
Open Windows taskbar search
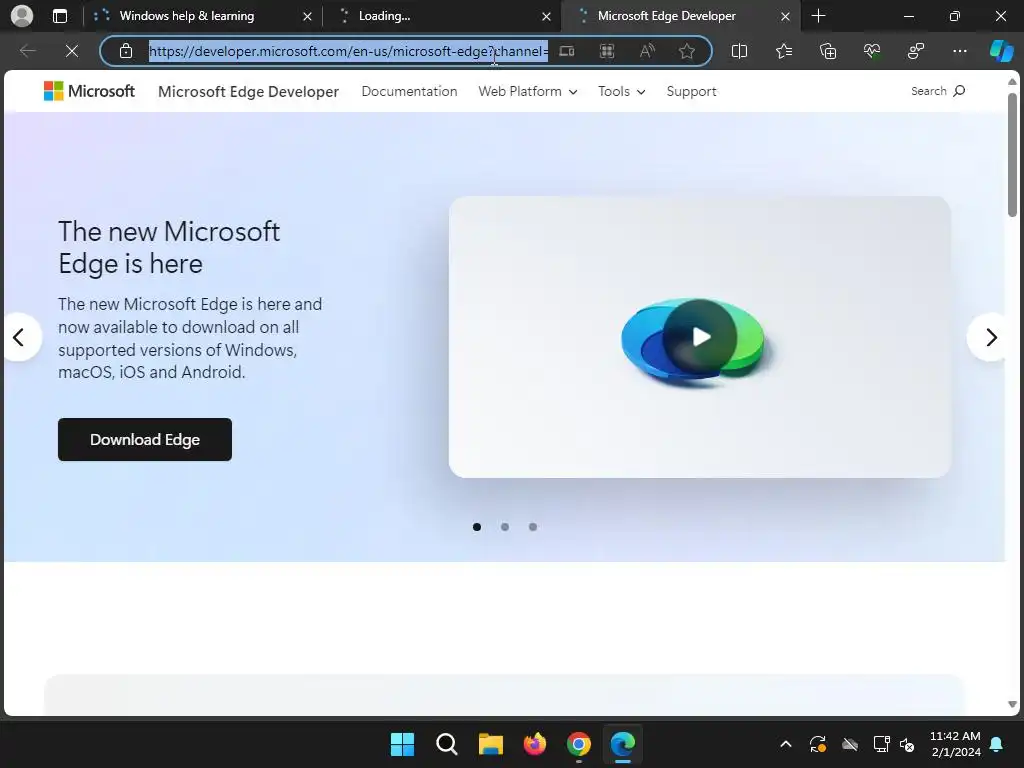point(447,744)
